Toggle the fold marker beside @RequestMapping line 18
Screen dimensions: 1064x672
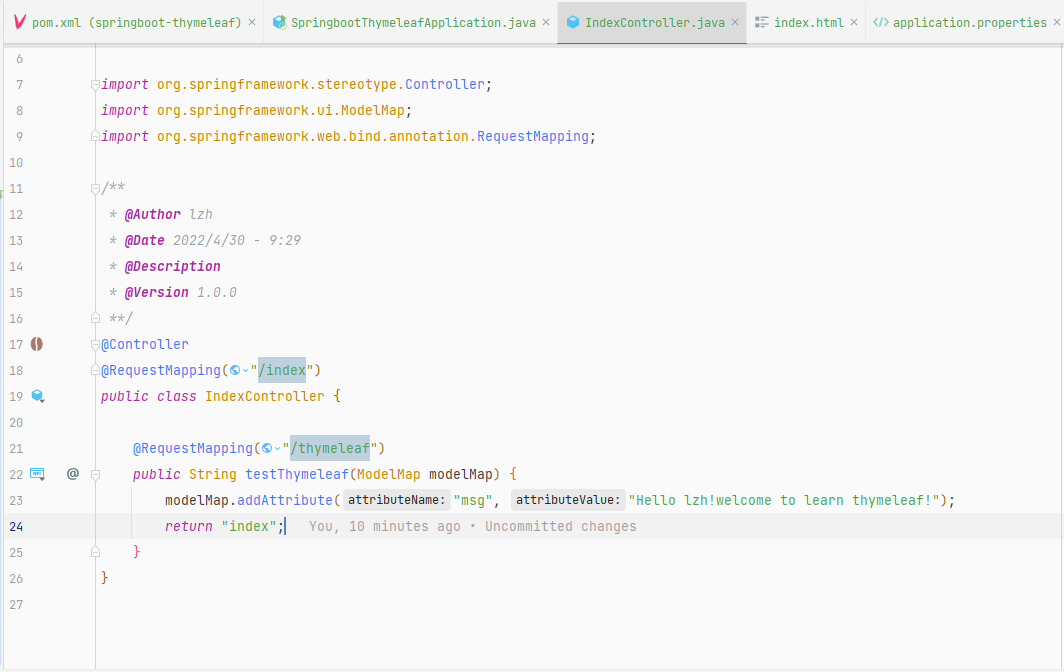coord(95,371)
